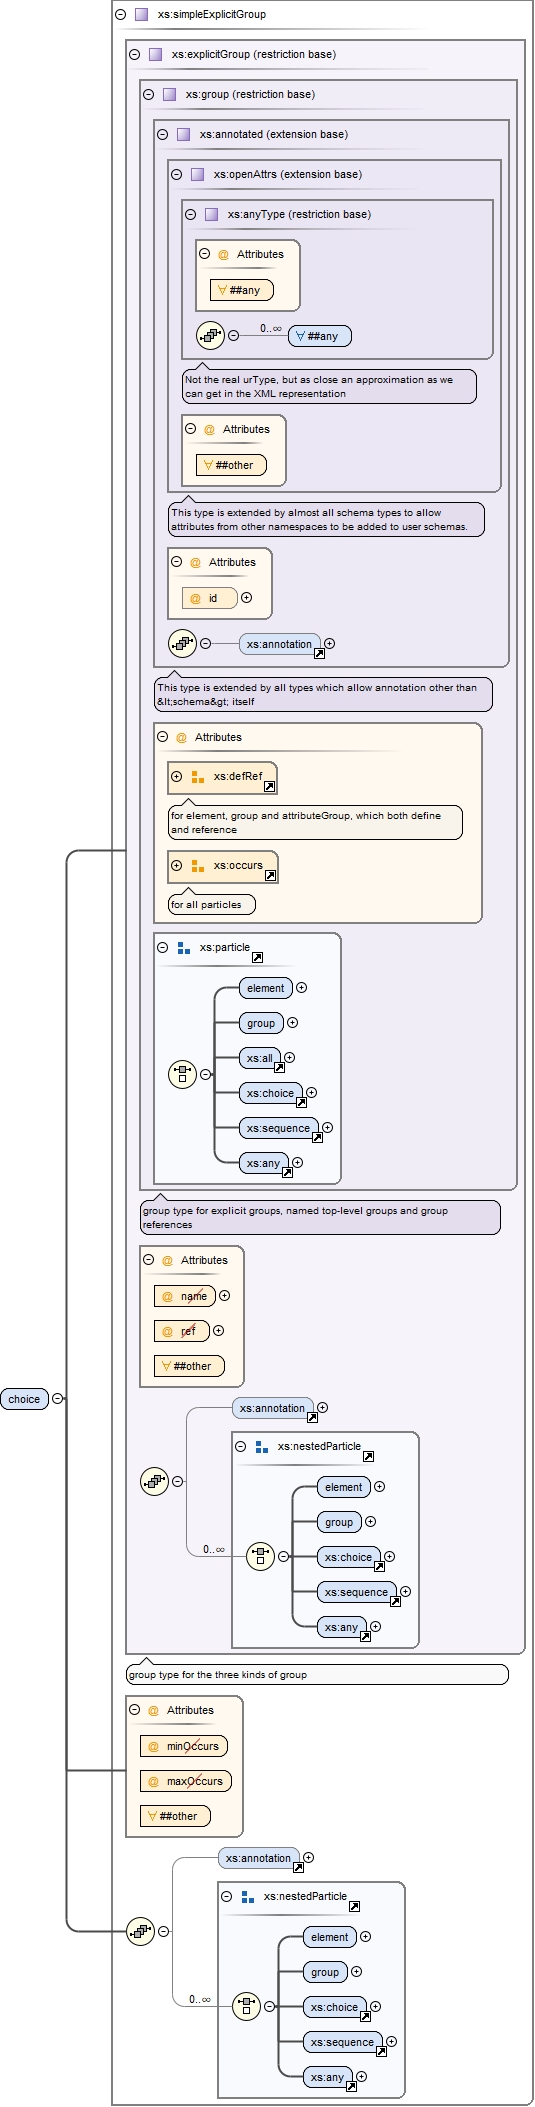Click the xs:particle choice compositor icon
The width and height of the screenshot is (535, 2107).
tap(182, 1075)
